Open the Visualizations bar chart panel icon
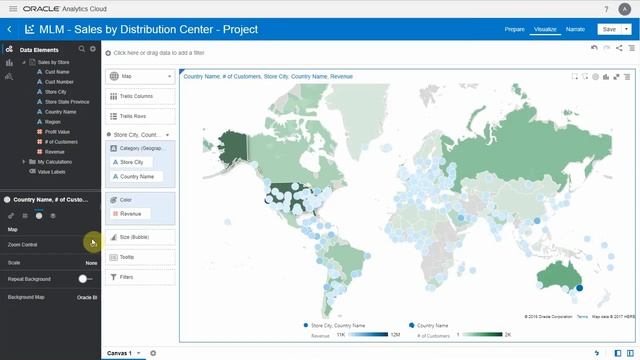 pyautogui.click(x=9, y=63)
